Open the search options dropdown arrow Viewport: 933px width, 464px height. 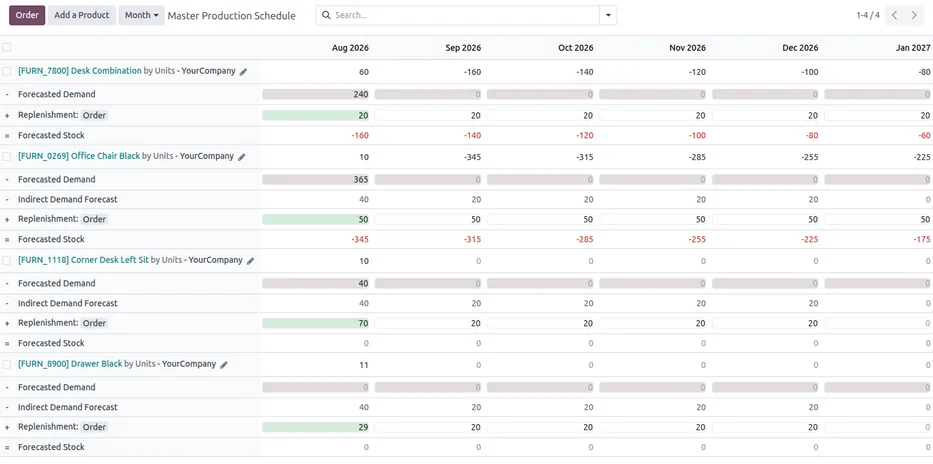[608, 15]
